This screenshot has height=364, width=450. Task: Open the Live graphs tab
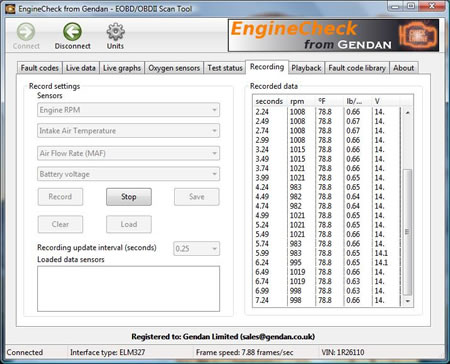122,68
